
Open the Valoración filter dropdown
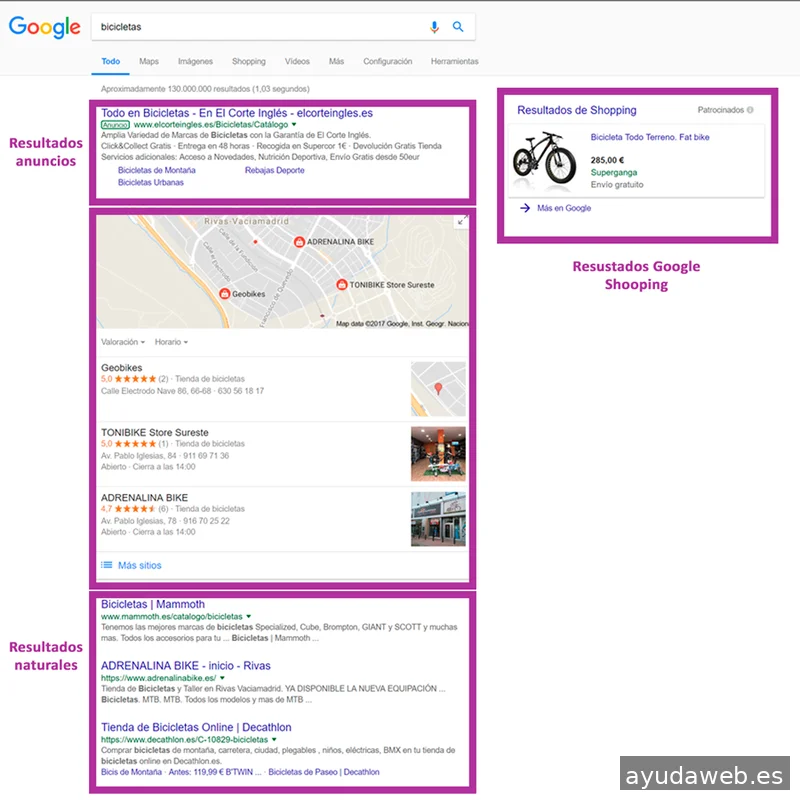pos(123,342)
